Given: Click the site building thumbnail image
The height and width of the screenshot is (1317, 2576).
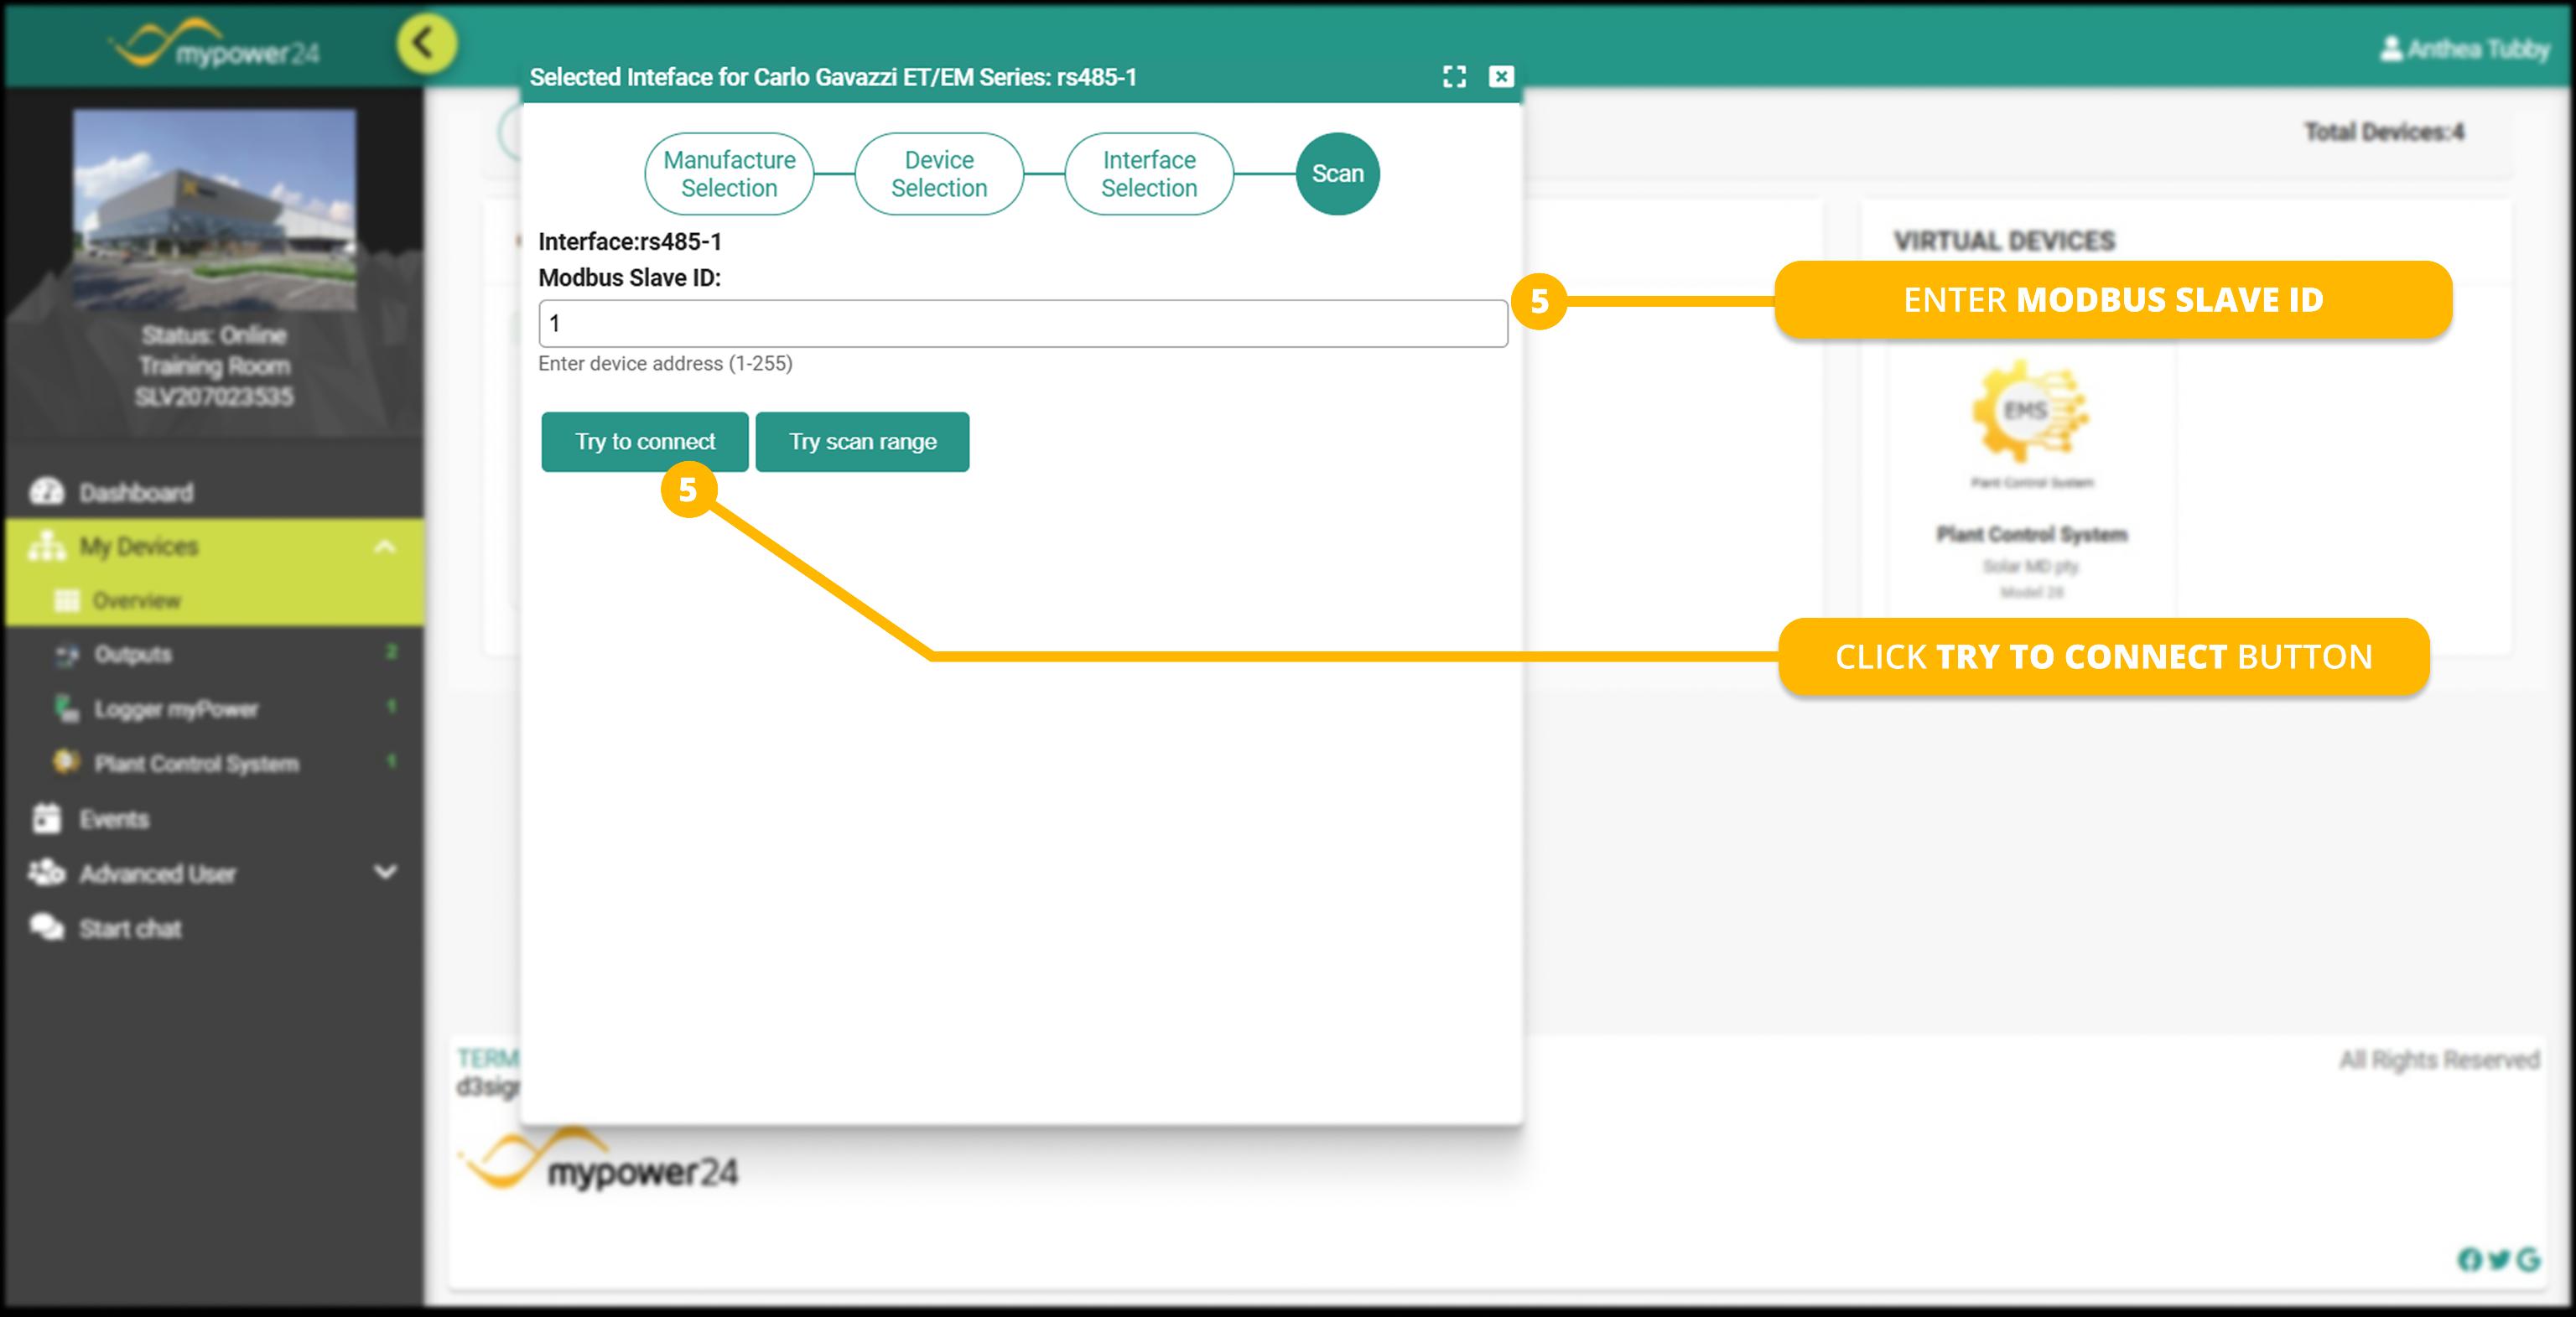Looking at the screenshot, I should point(214,210).
